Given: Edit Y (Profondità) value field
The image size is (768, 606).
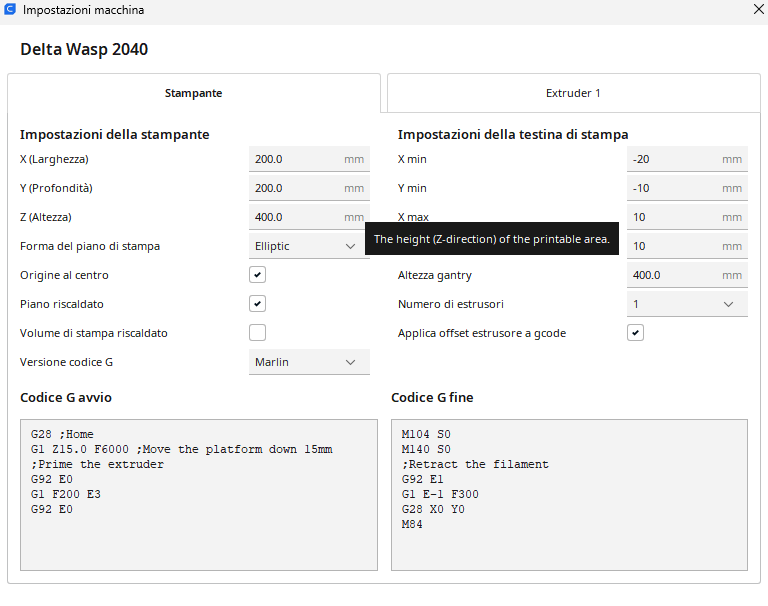Looking at the screenshot, I should [x=309, y=188].
